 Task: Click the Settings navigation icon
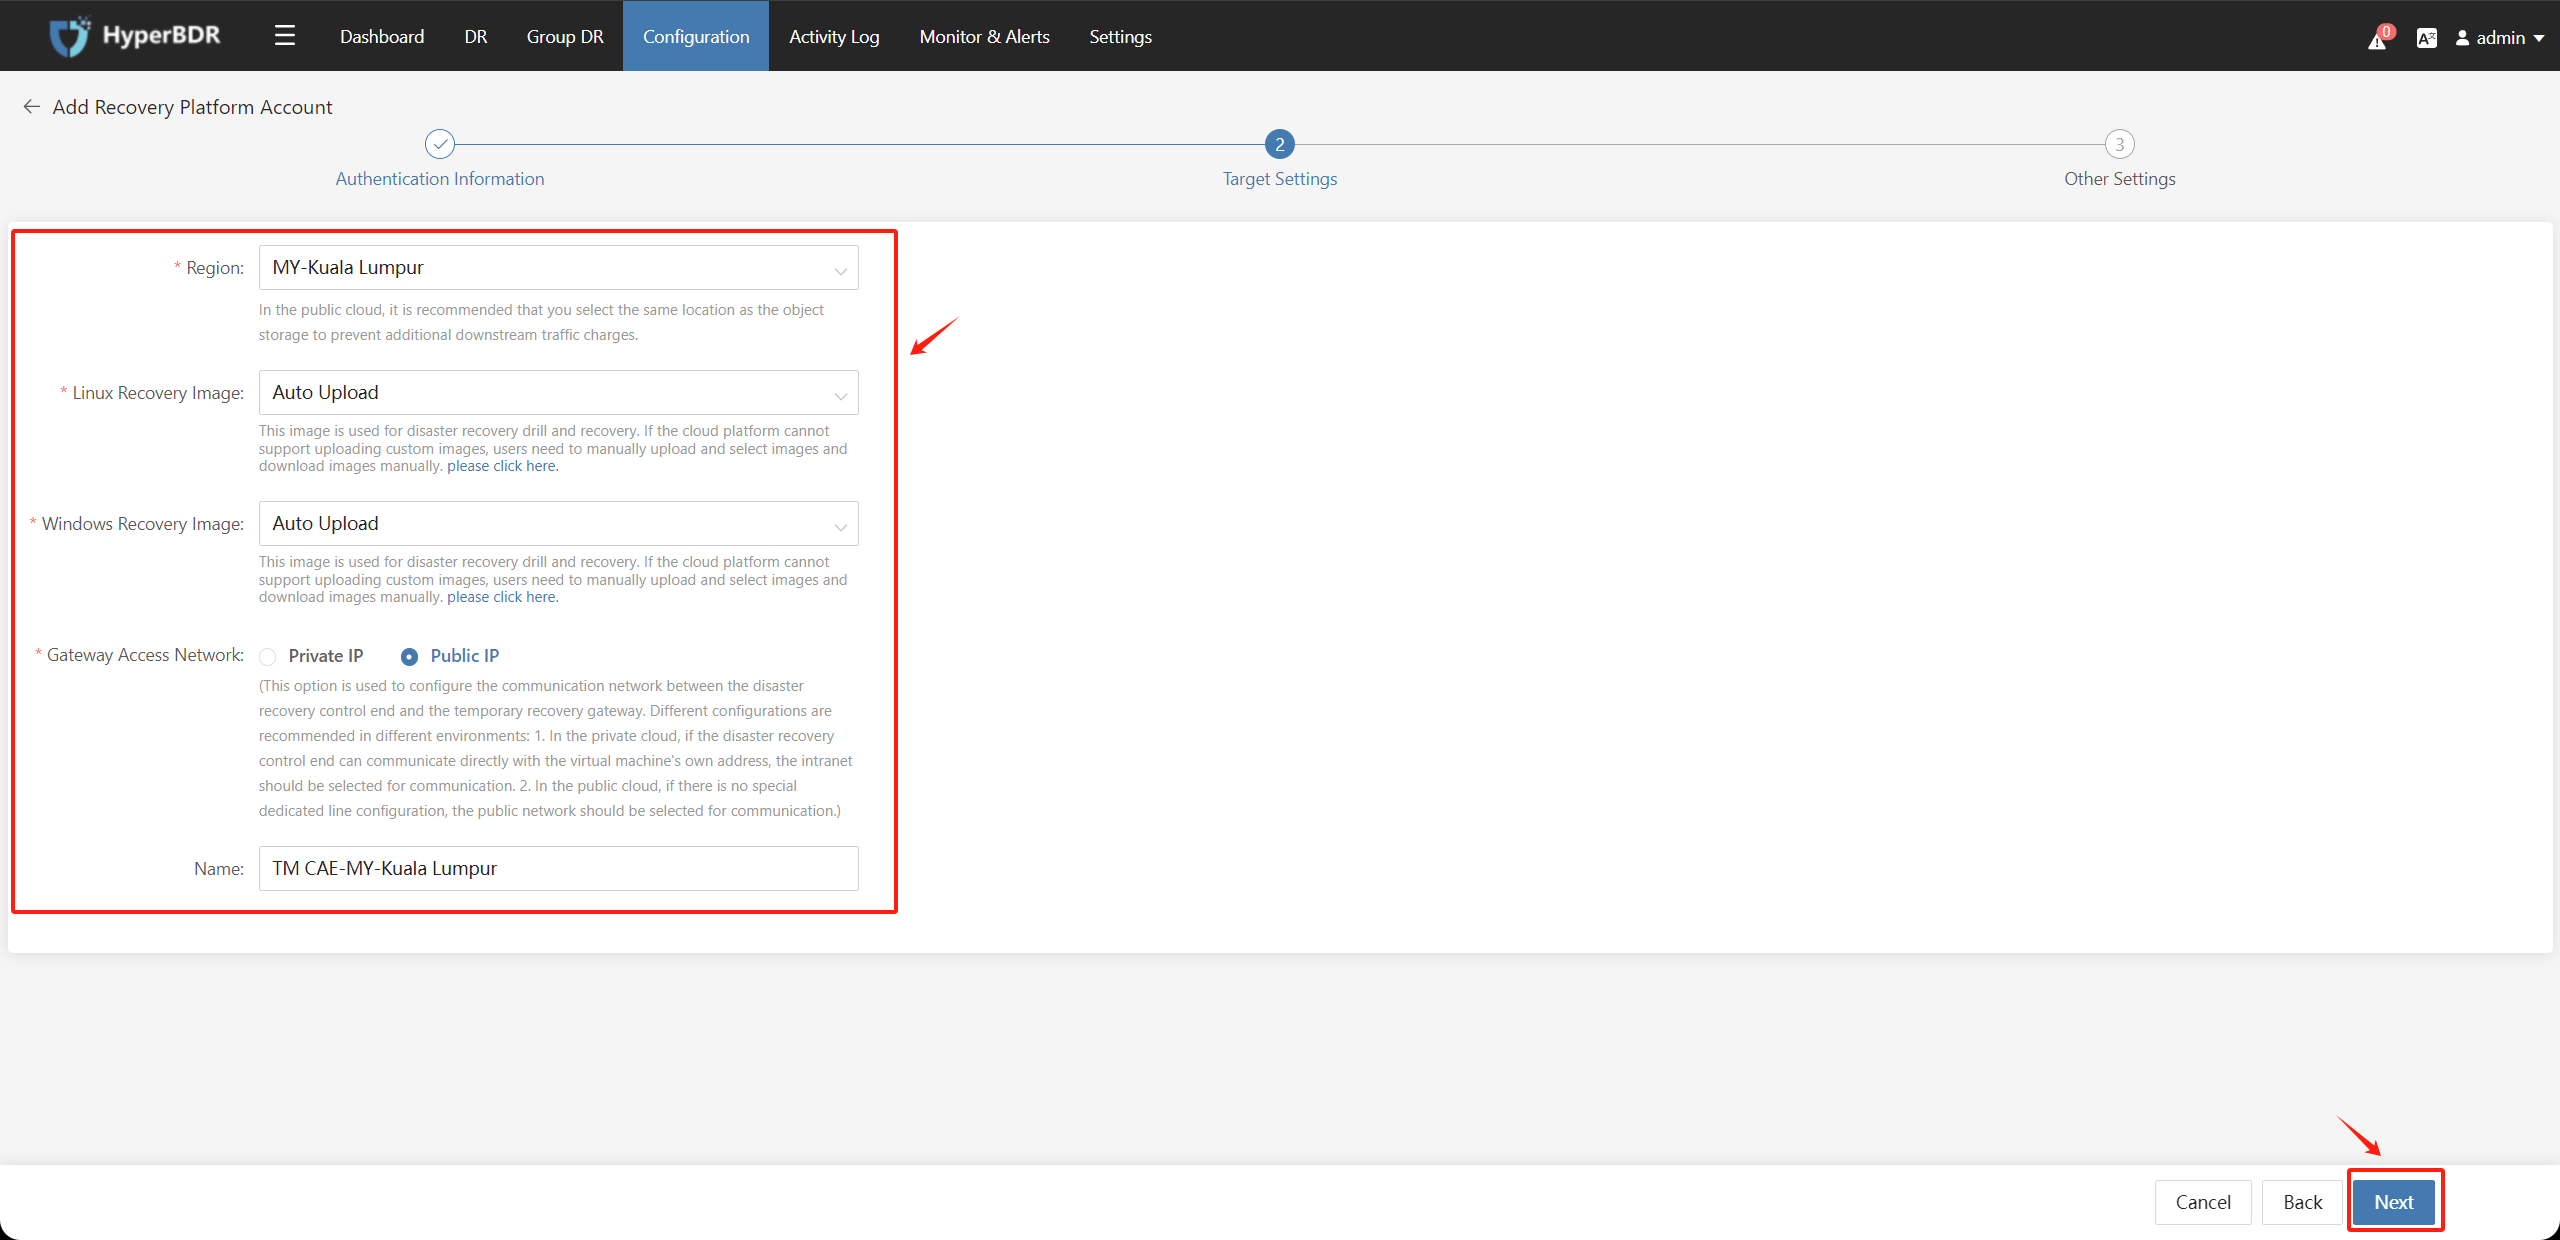coord(1120,34)
